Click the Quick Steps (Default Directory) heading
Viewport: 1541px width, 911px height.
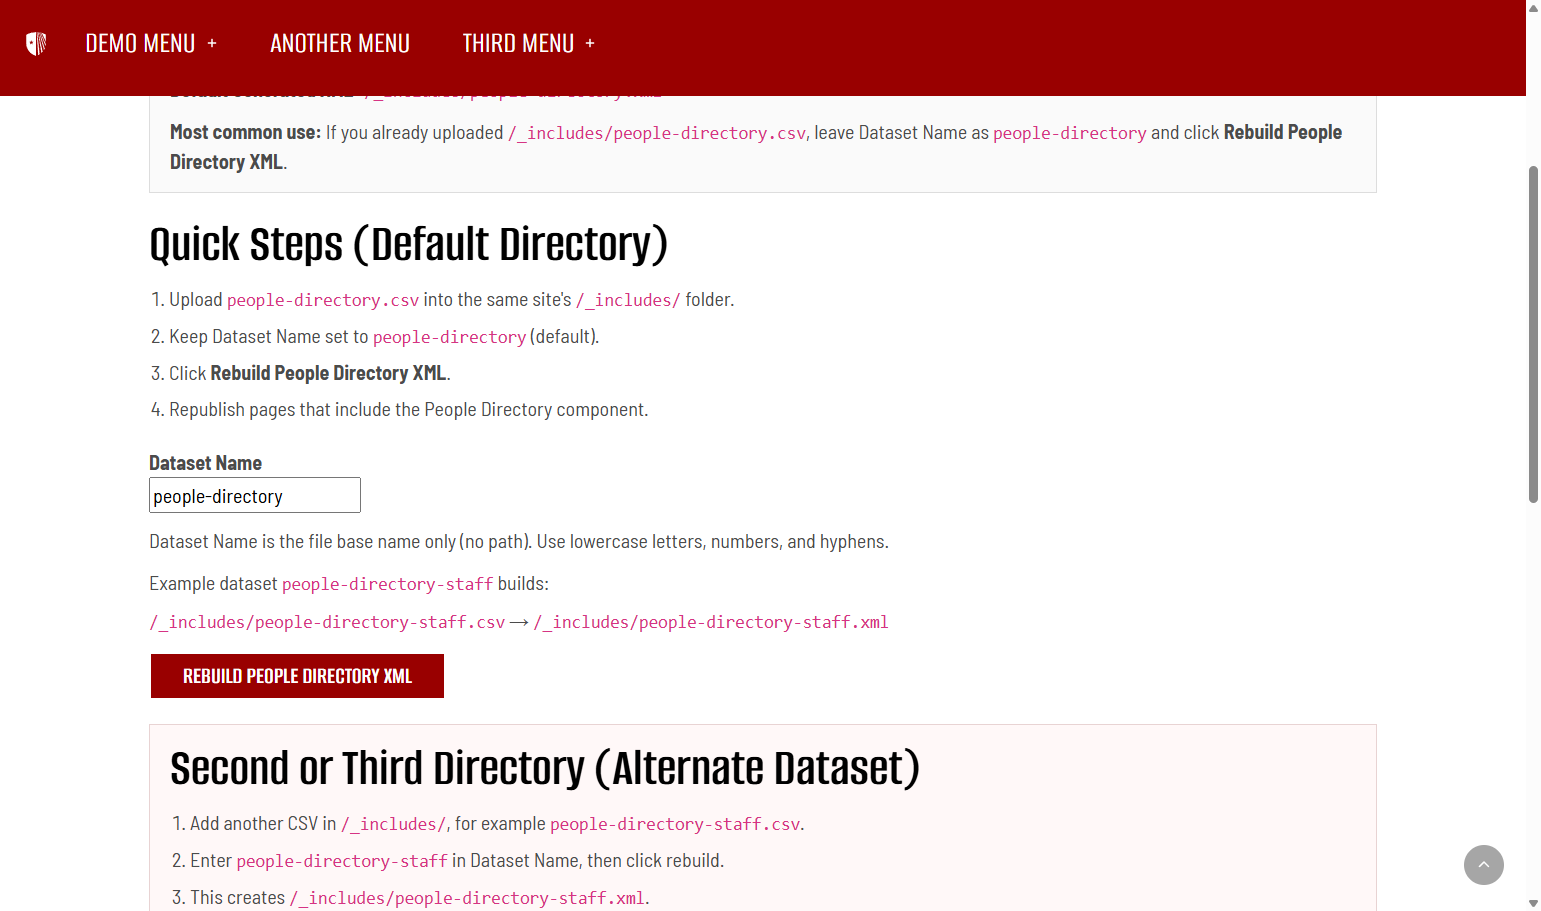[408, 245]
